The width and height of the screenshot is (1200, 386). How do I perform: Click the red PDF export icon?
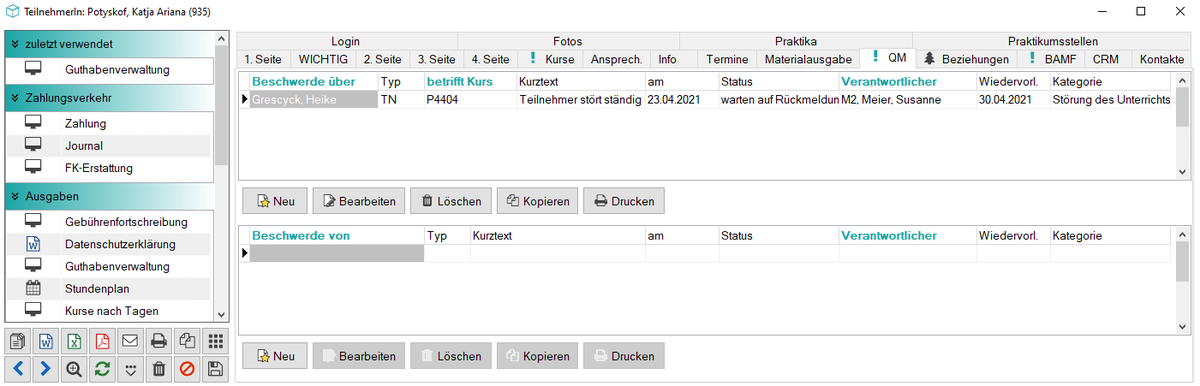(x=102, y=341)
